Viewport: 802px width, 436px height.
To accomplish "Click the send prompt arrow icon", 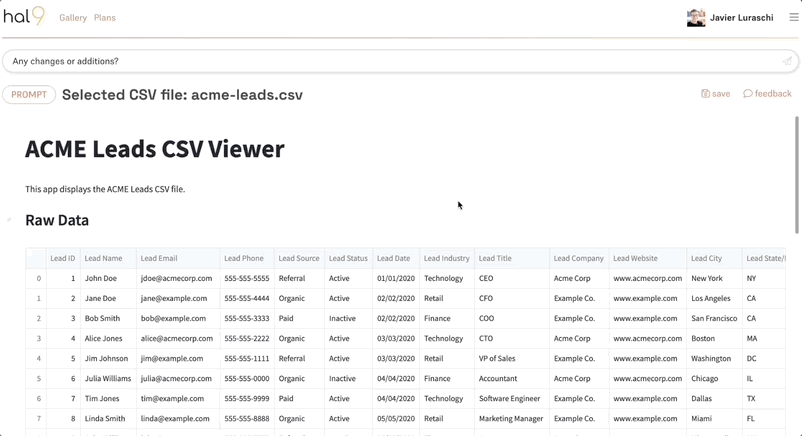I will [786, 61].
